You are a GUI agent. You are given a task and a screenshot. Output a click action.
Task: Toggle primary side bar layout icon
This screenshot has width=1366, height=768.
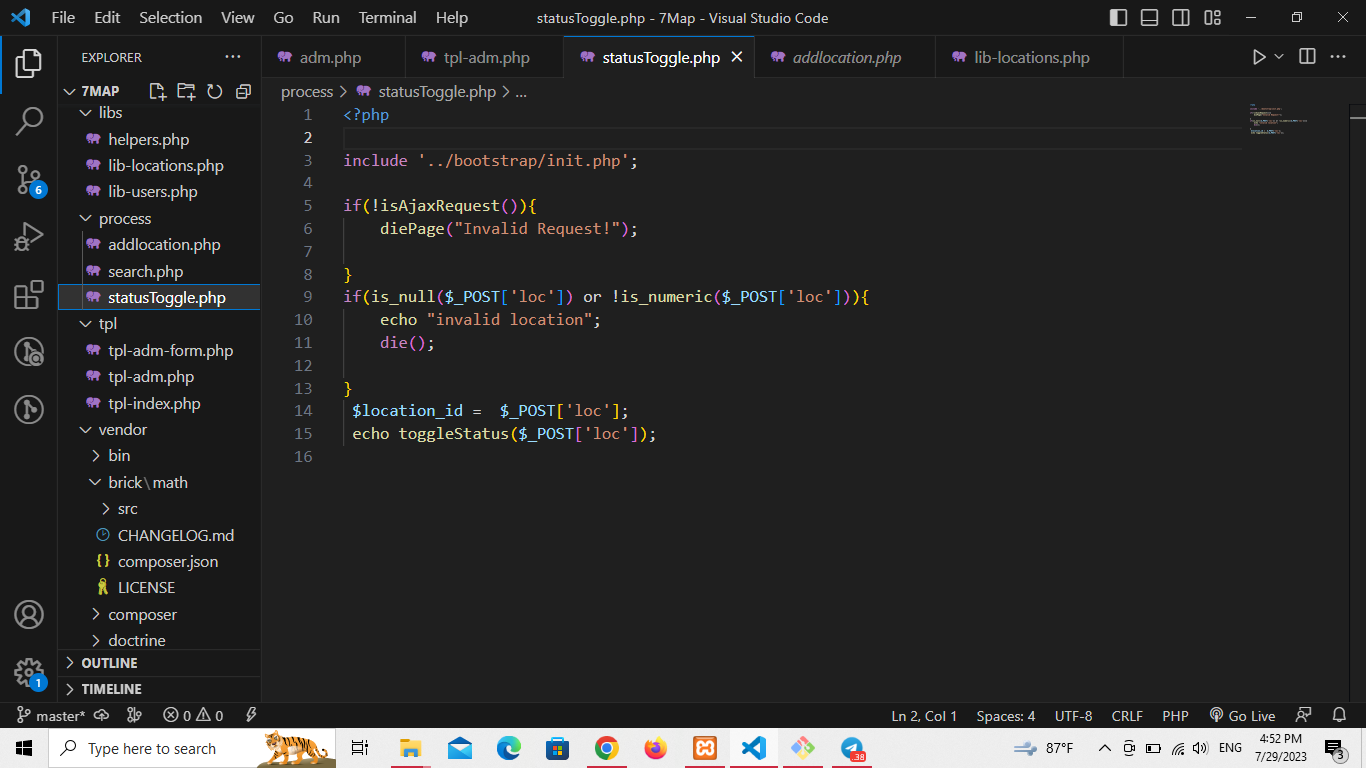pos(1119,18)
